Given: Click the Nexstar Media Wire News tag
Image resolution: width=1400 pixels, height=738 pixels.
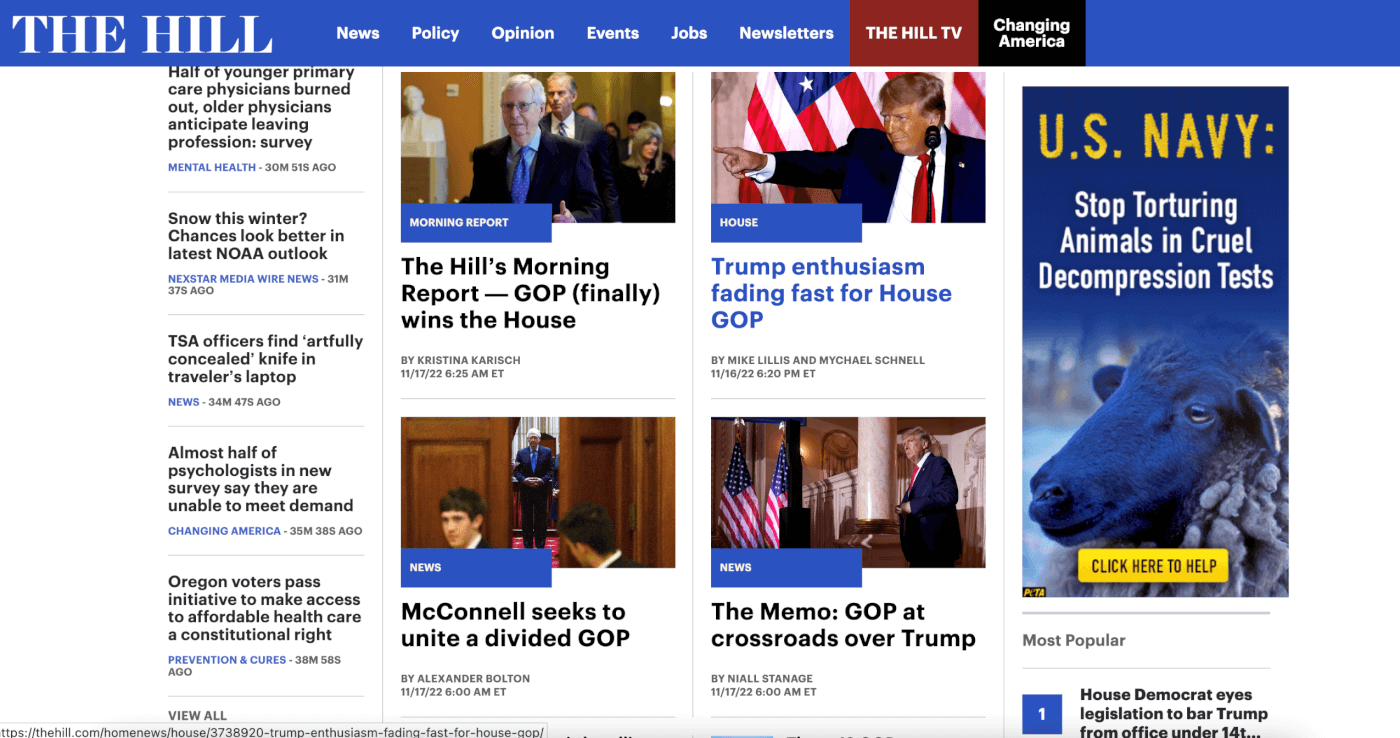Looking at the screenshot, I should (243, 279).
